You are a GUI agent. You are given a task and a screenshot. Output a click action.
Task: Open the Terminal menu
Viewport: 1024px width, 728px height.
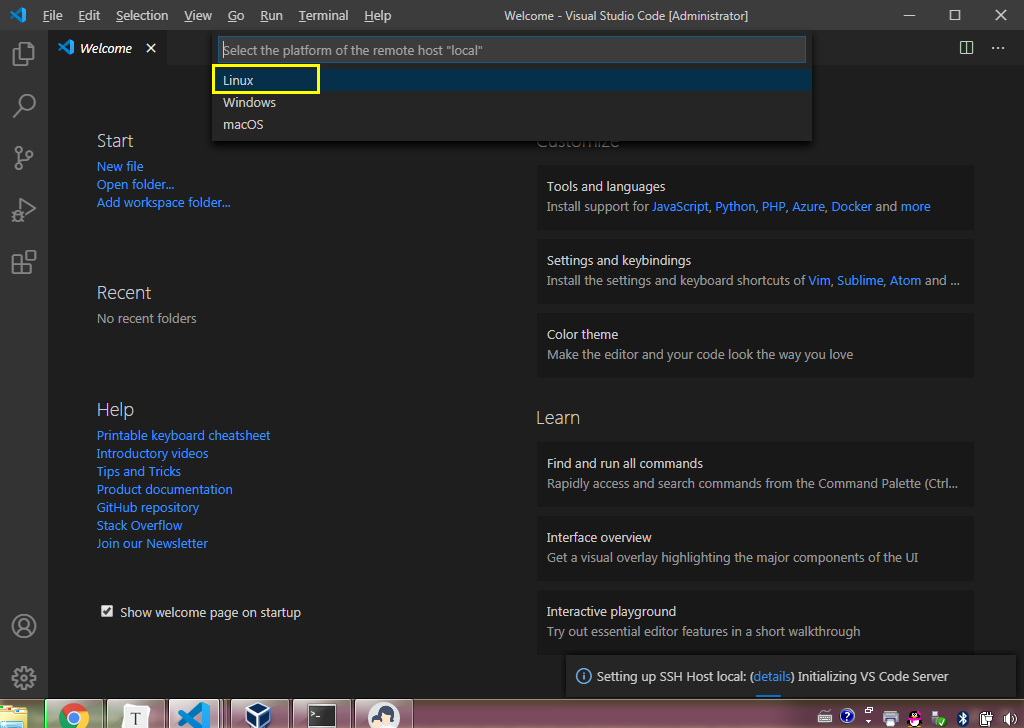pyautogui.click(x=322, y=15)
